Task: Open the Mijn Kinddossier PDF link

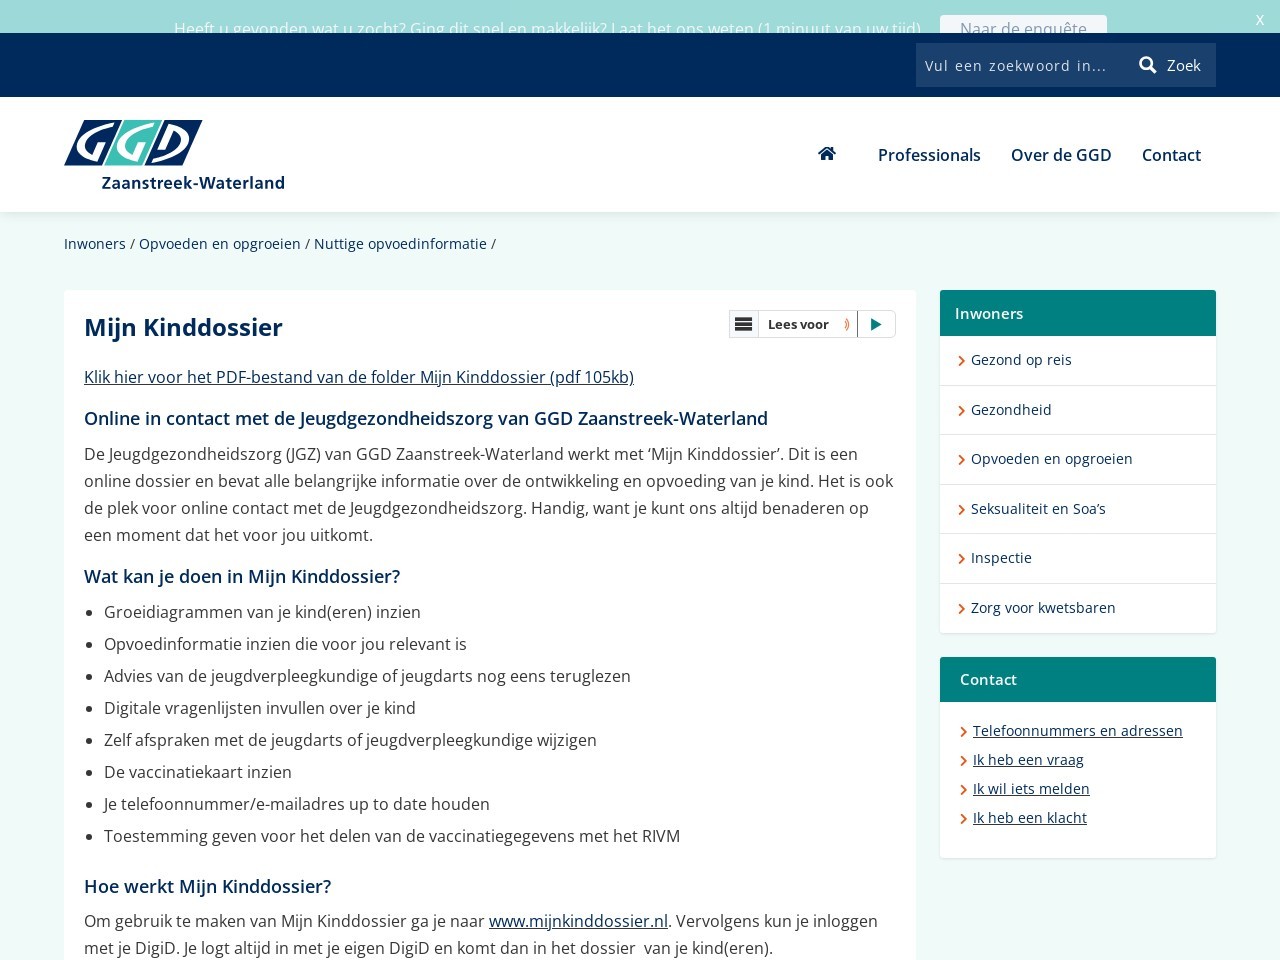Action: [x=359, y=377]
